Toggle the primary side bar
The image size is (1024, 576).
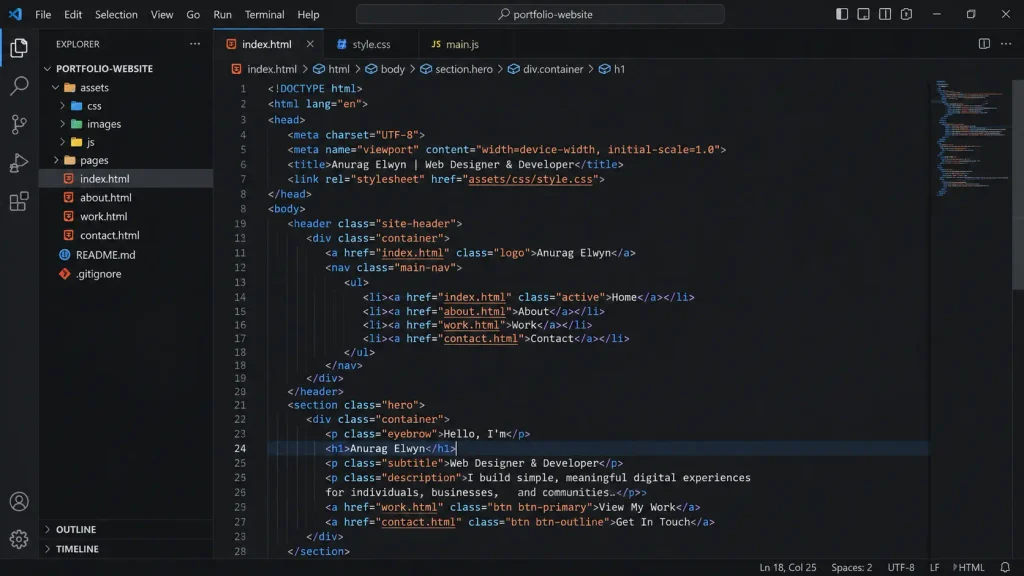pos(842,14)
